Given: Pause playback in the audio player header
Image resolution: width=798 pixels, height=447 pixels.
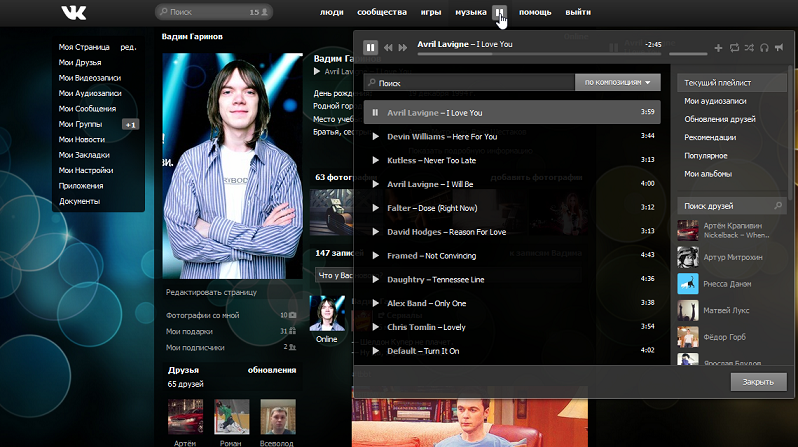Looking at the screenshot, I should [370, 47].
